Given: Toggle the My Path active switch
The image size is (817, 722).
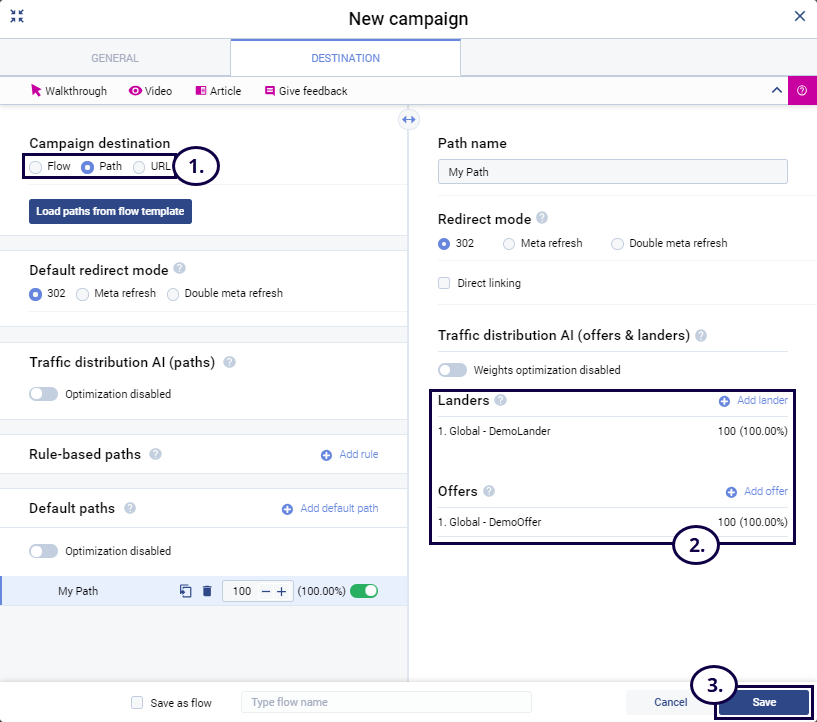Looking at the screenshot, I should [364, 591].
